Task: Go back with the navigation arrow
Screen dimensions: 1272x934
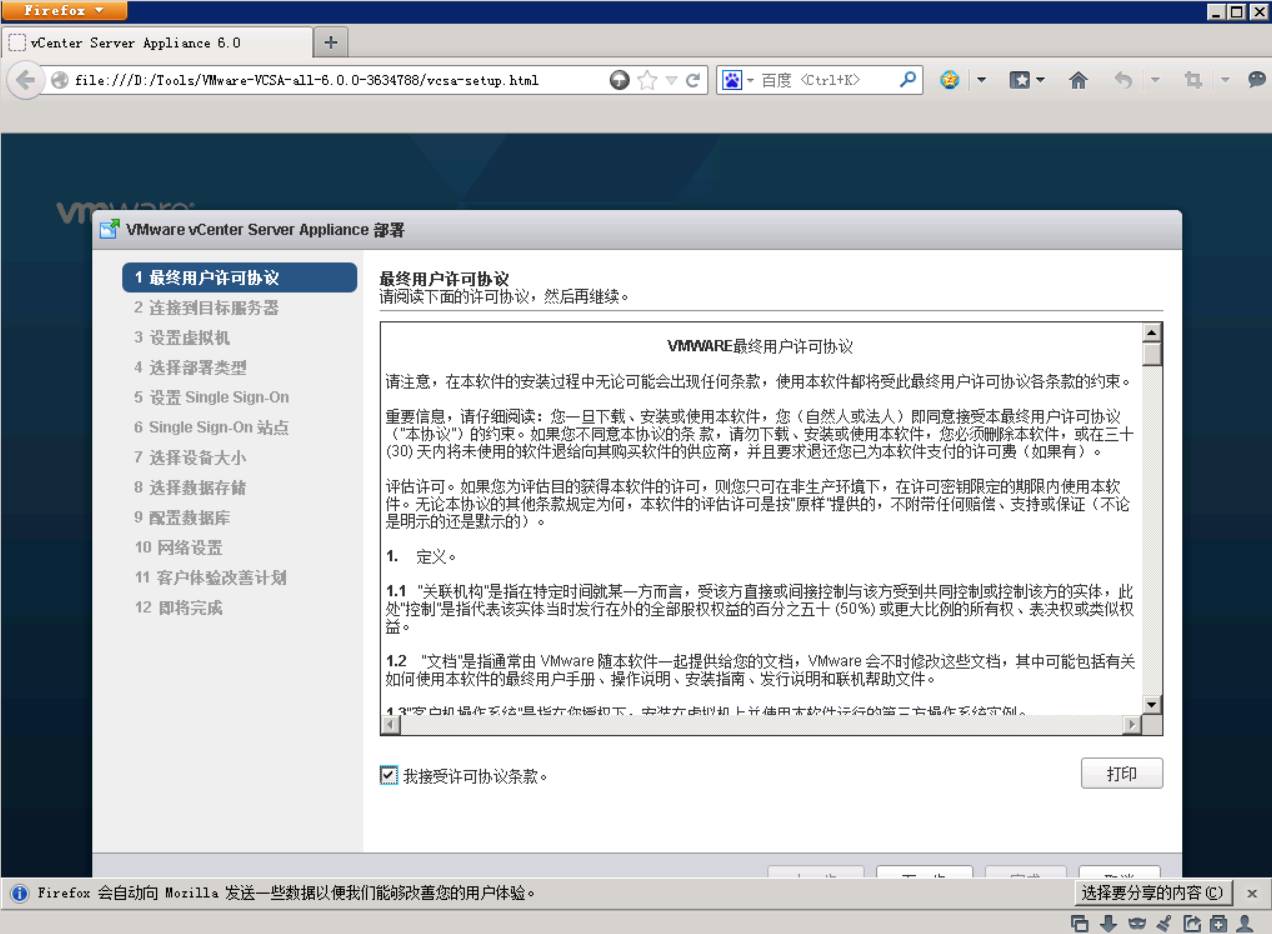Action: tap(26, 80)
